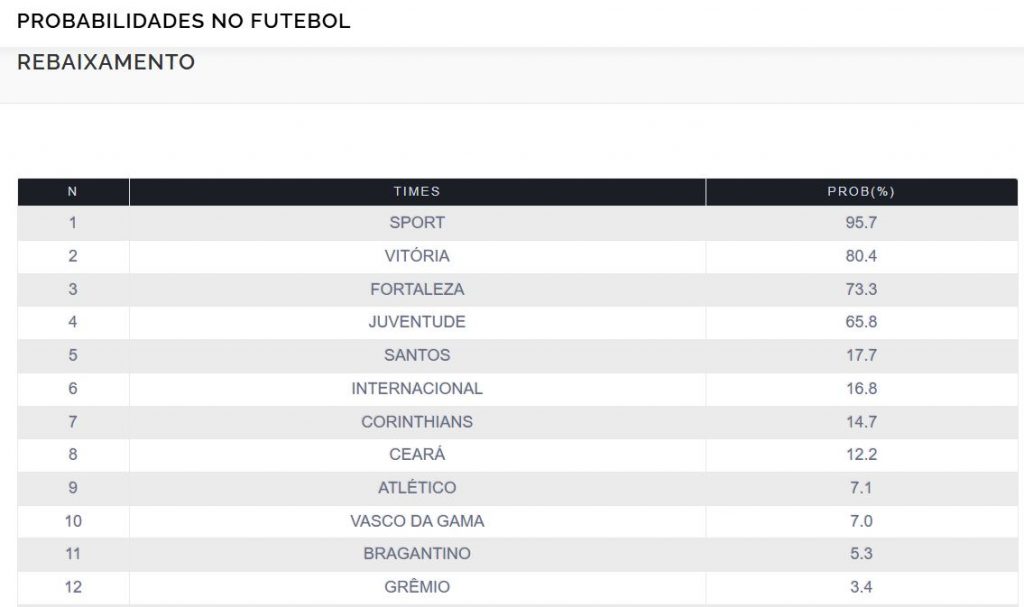This screenshot has height=607, width=1024.
Task: Pick the CORINTHIANS row
Action: click(417, 421)
